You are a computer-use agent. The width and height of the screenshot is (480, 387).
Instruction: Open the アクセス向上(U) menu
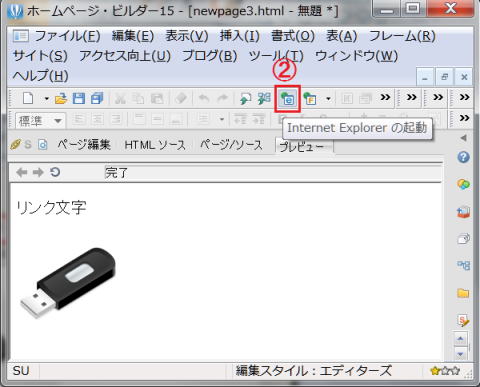(125, 56)
